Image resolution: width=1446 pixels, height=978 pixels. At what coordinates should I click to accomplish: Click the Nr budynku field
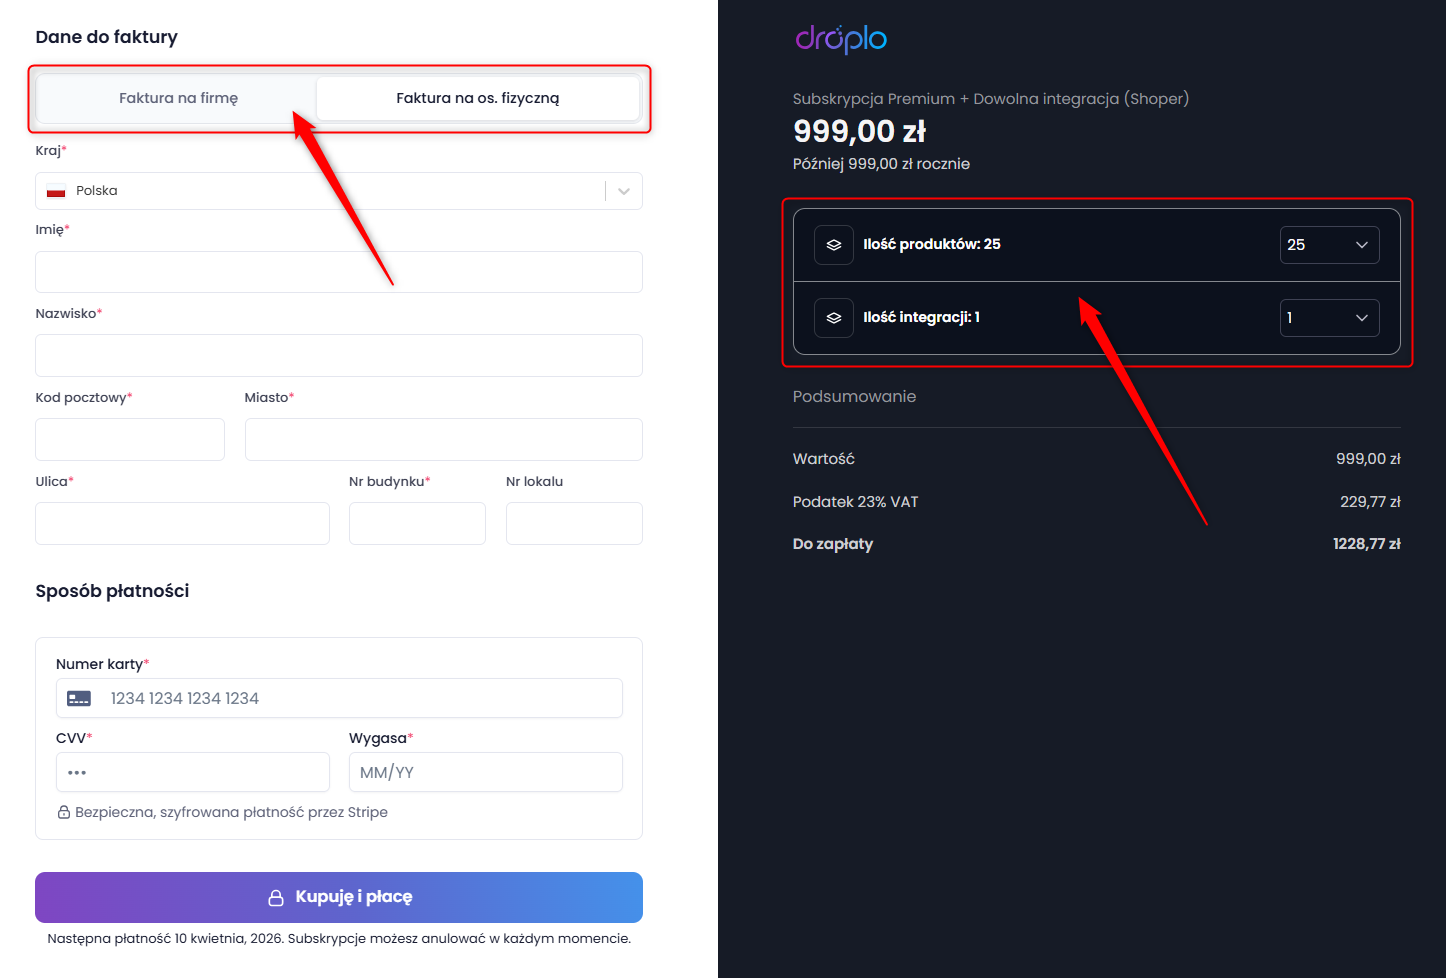click(417, 523)
